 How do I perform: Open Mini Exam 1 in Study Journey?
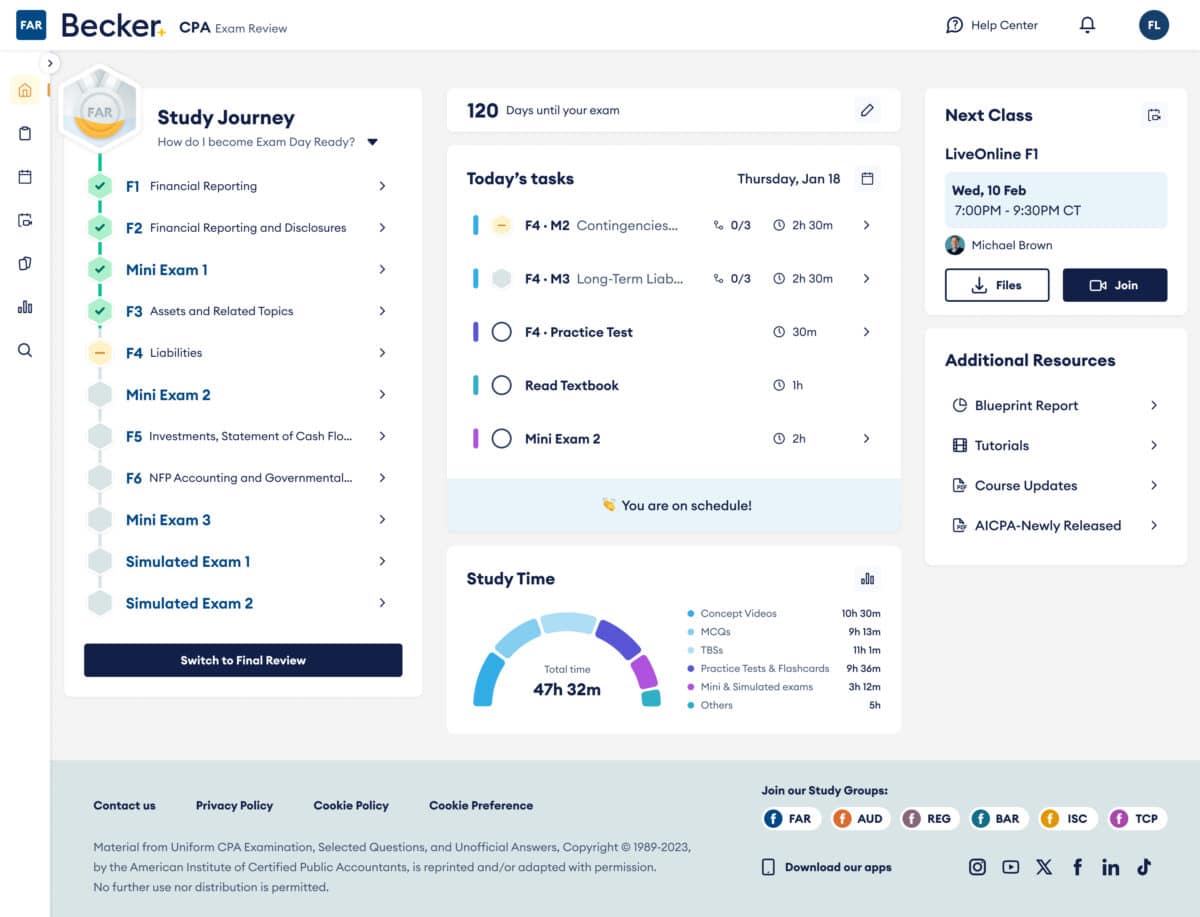[167, 270]
